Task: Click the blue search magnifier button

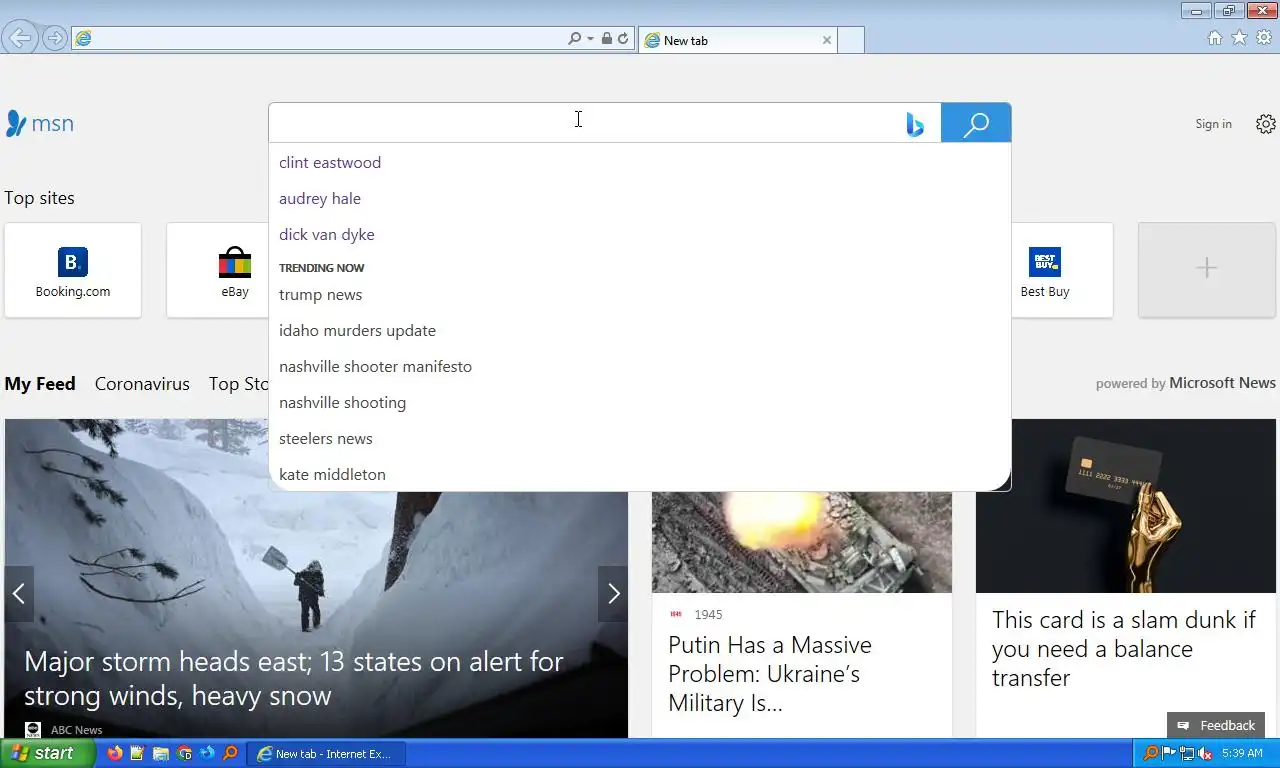Action: 976,123
